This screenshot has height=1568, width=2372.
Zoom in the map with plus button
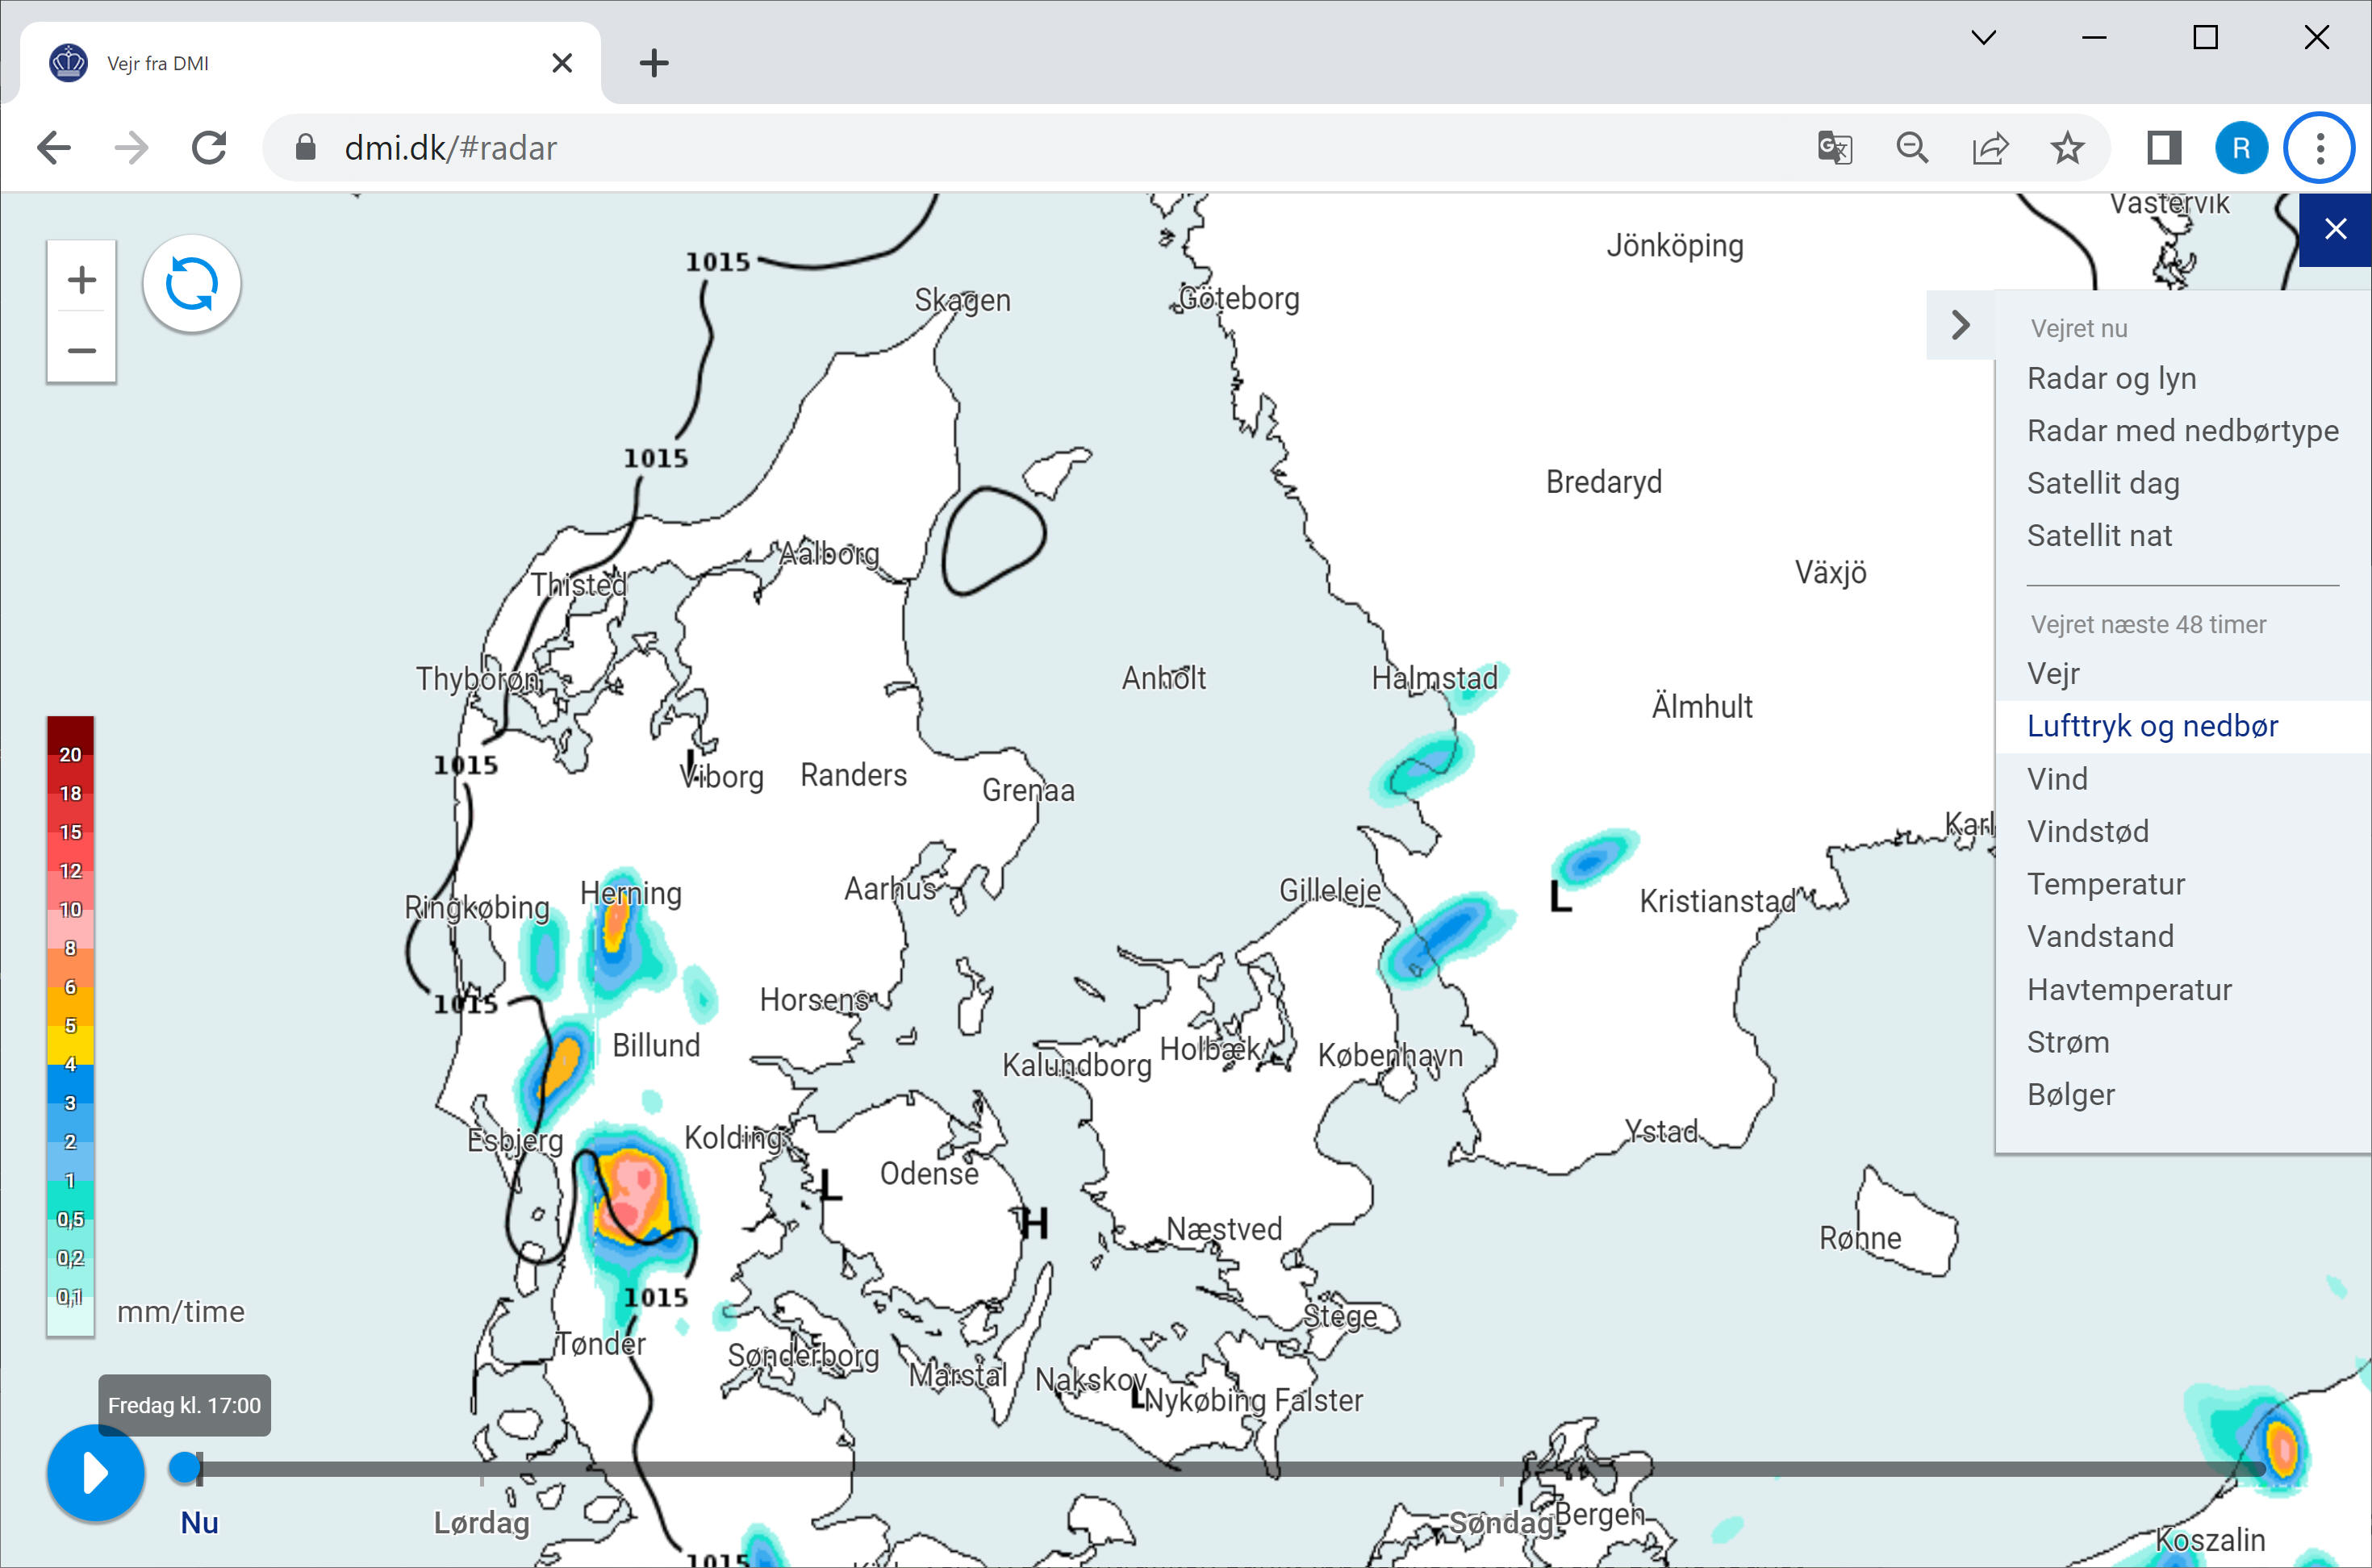[x=82, y=279]
